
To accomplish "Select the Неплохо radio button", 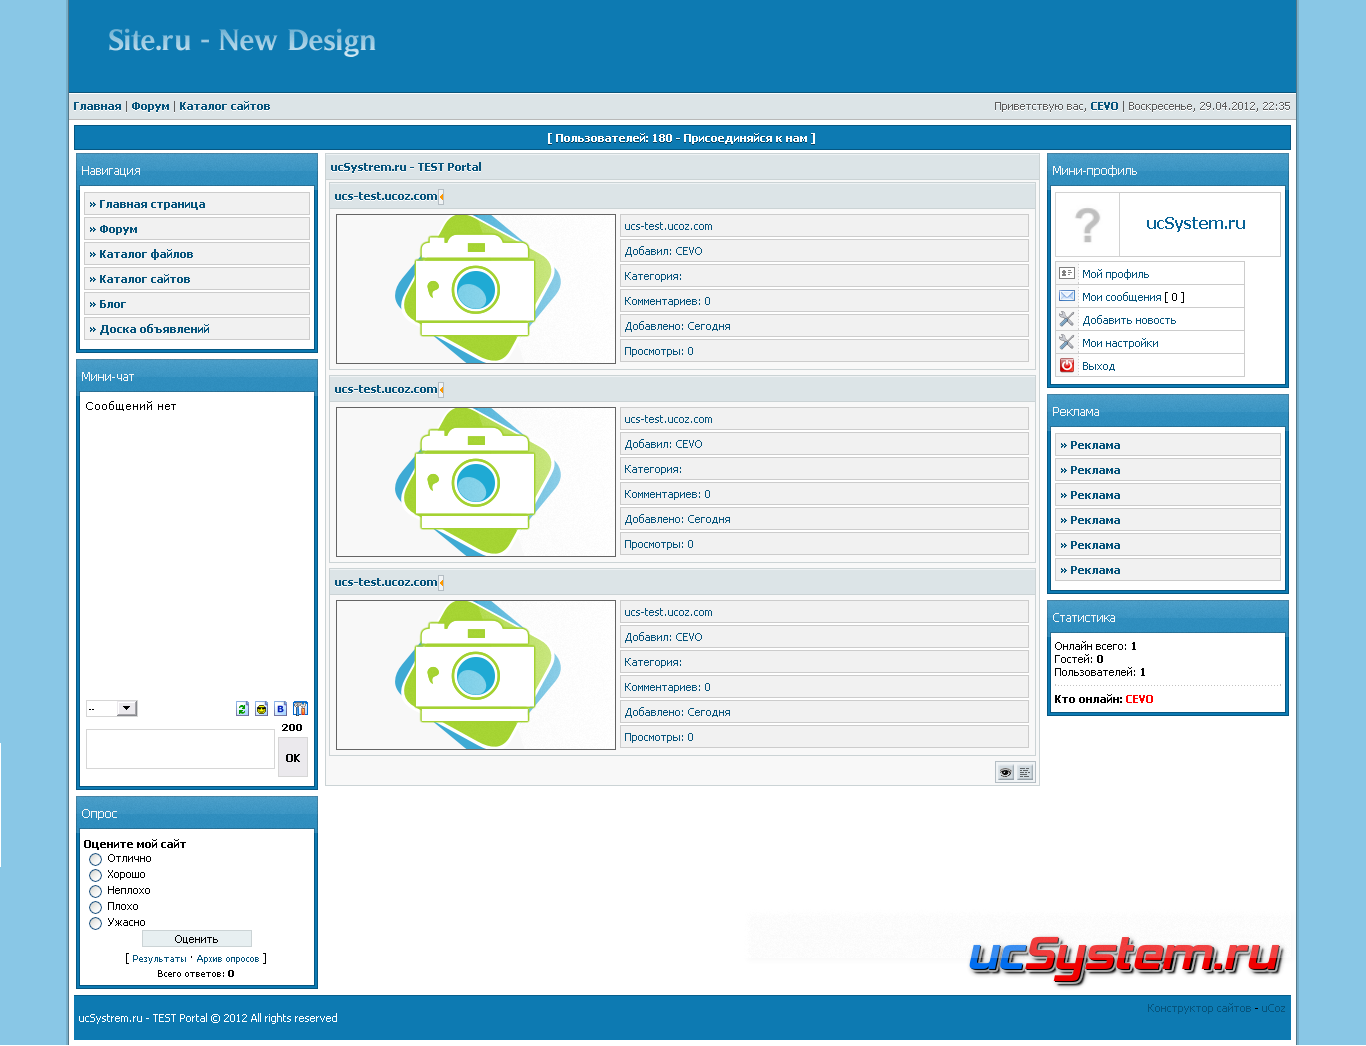I will [x=96, y=891].
